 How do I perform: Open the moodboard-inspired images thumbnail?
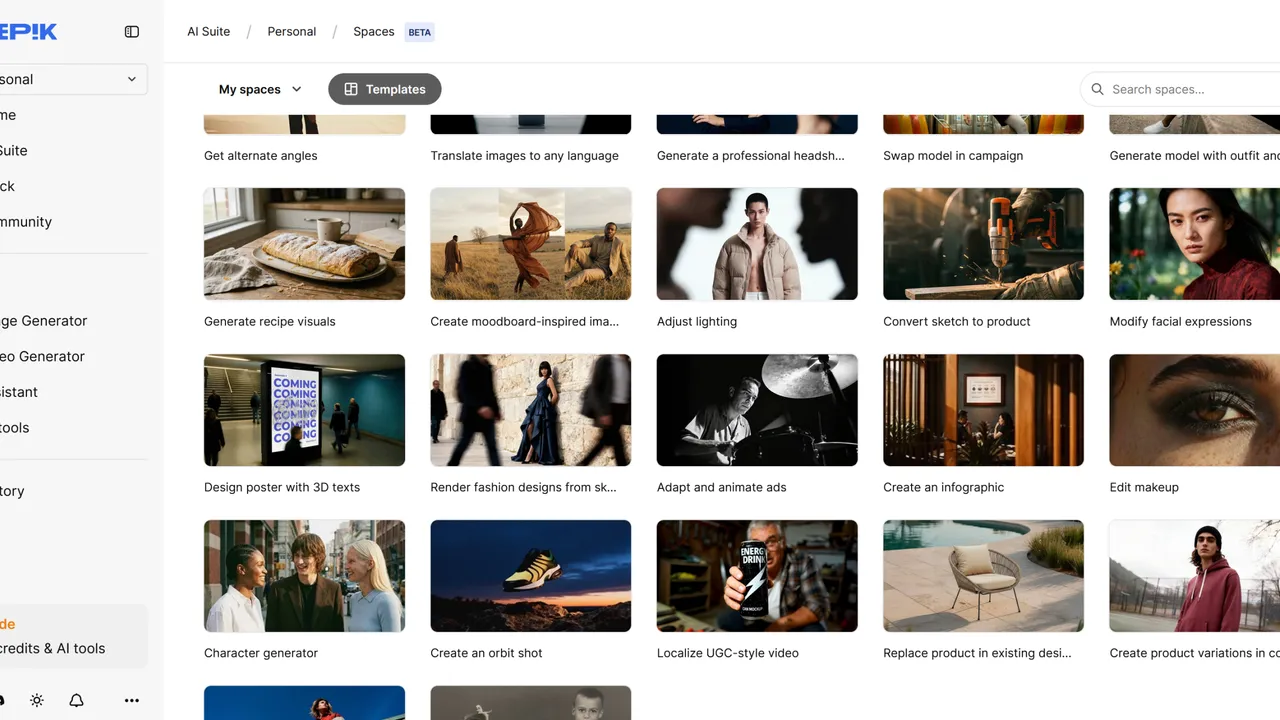(x=531, y=244)
